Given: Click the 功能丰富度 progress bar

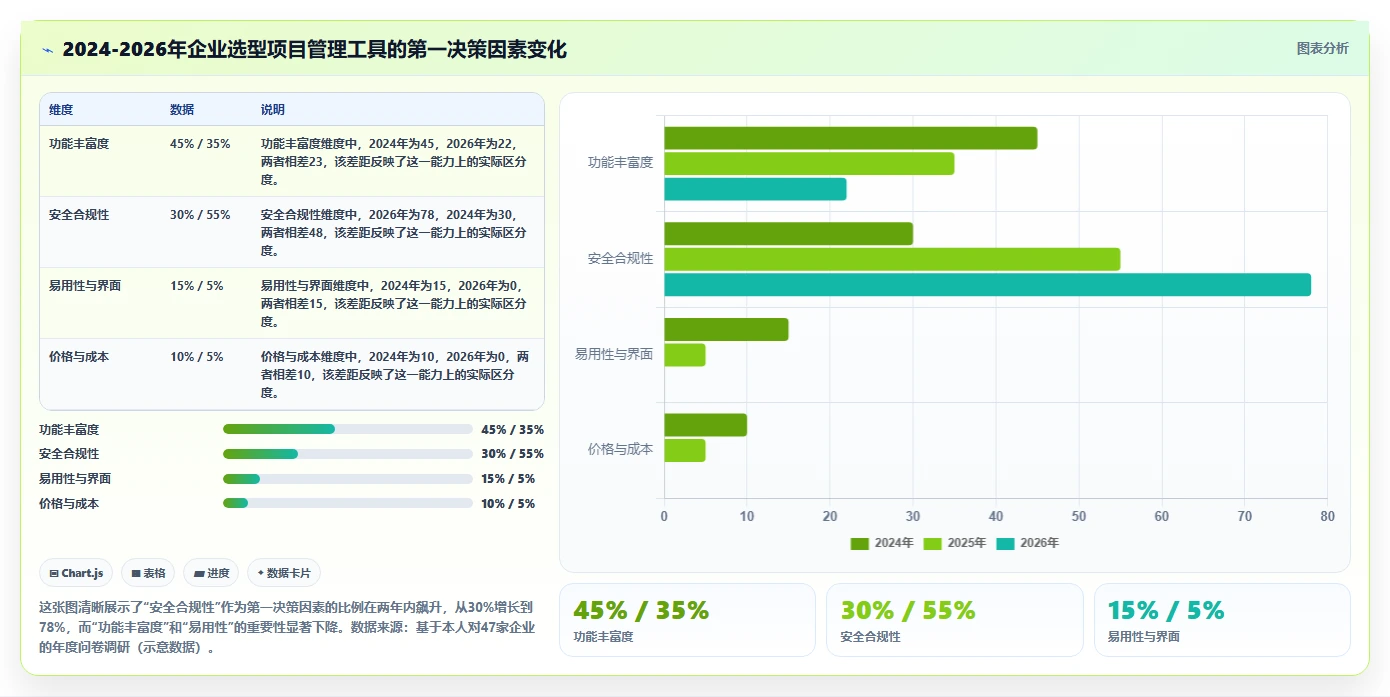Looking at the screenshot, I should point(348,429).
